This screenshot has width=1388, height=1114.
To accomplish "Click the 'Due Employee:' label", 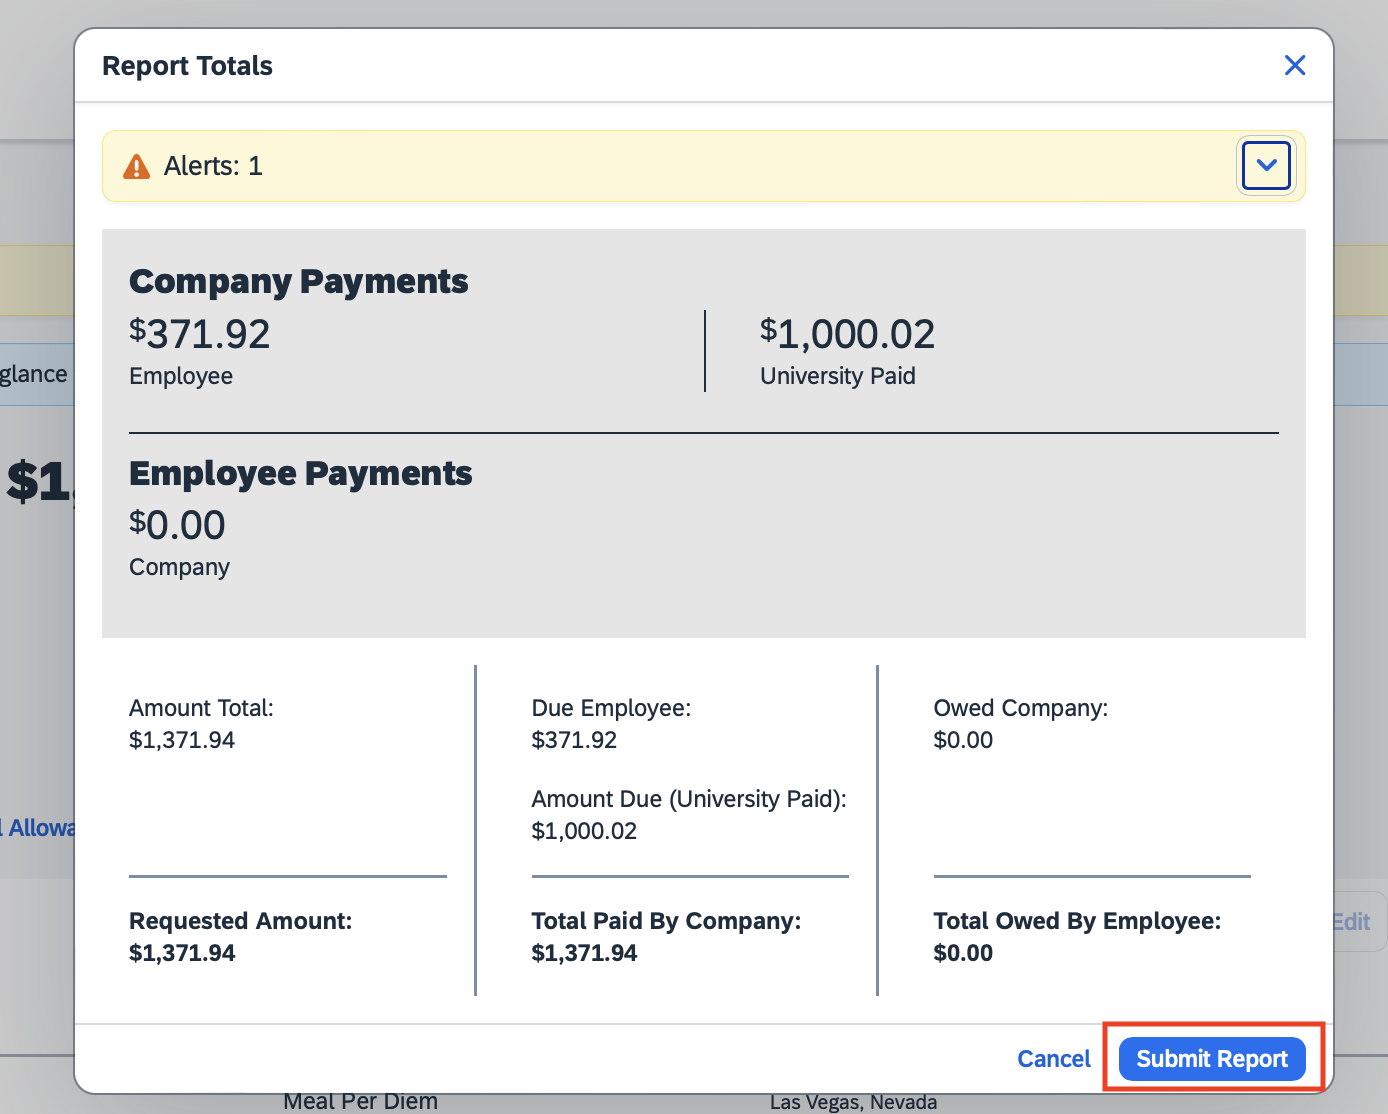I will coord(611,708).
